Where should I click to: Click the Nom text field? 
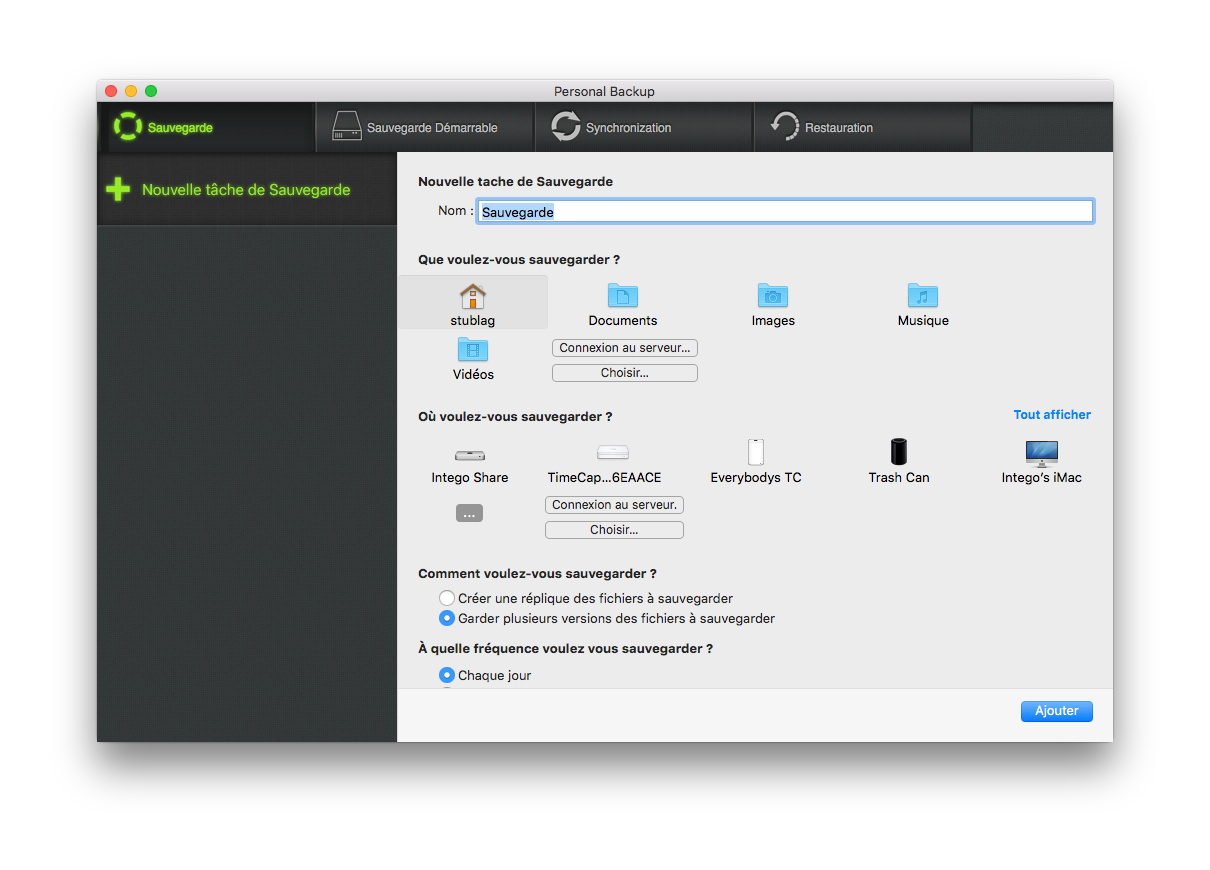coord(785,211)
